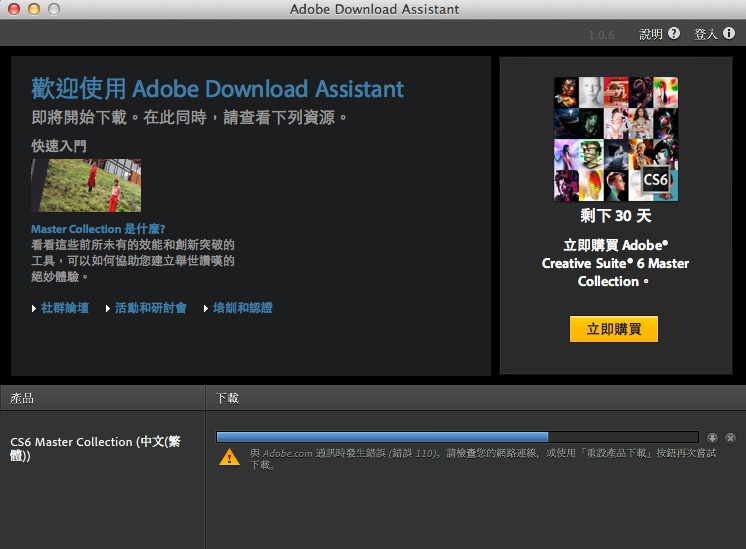This screenshot has width=746, height=549.
Task: Click the arrow before 活動和研討會
Action: (108, 308)
